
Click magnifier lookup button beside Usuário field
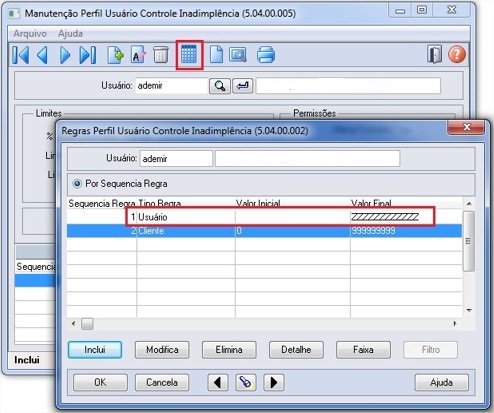(219, 86)
